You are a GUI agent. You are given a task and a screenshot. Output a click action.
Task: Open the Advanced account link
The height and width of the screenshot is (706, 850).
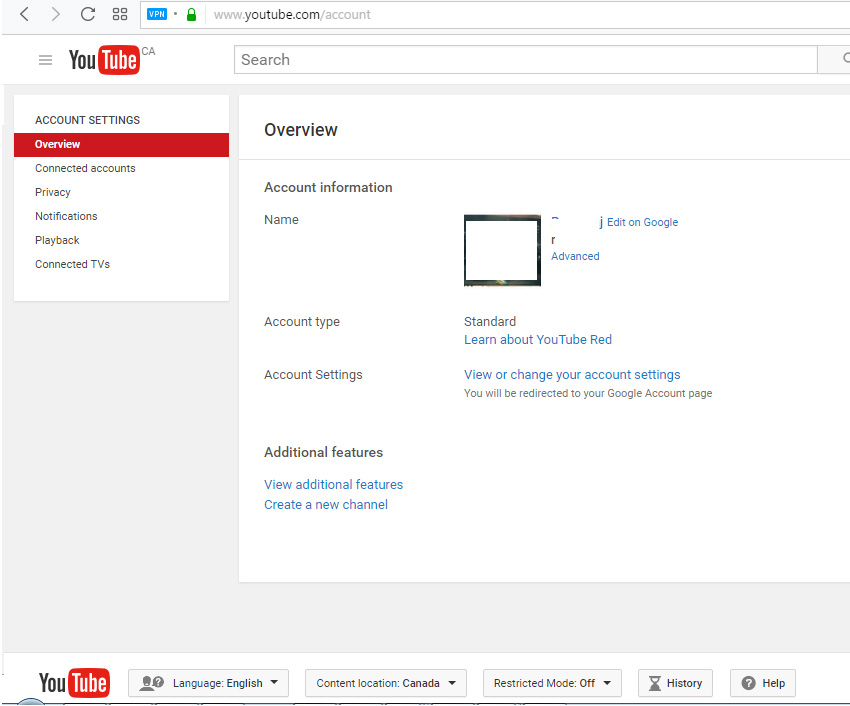pos(575,256)
